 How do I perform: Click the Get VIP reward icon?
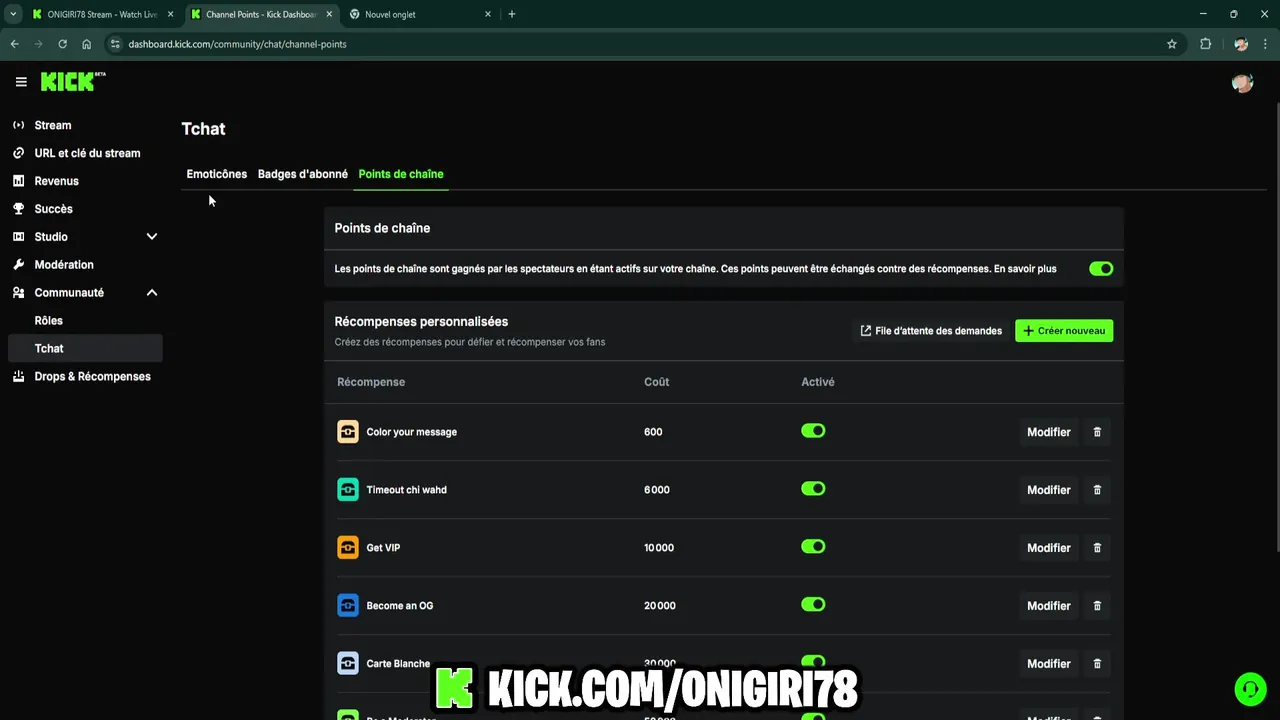pos(348,548)
